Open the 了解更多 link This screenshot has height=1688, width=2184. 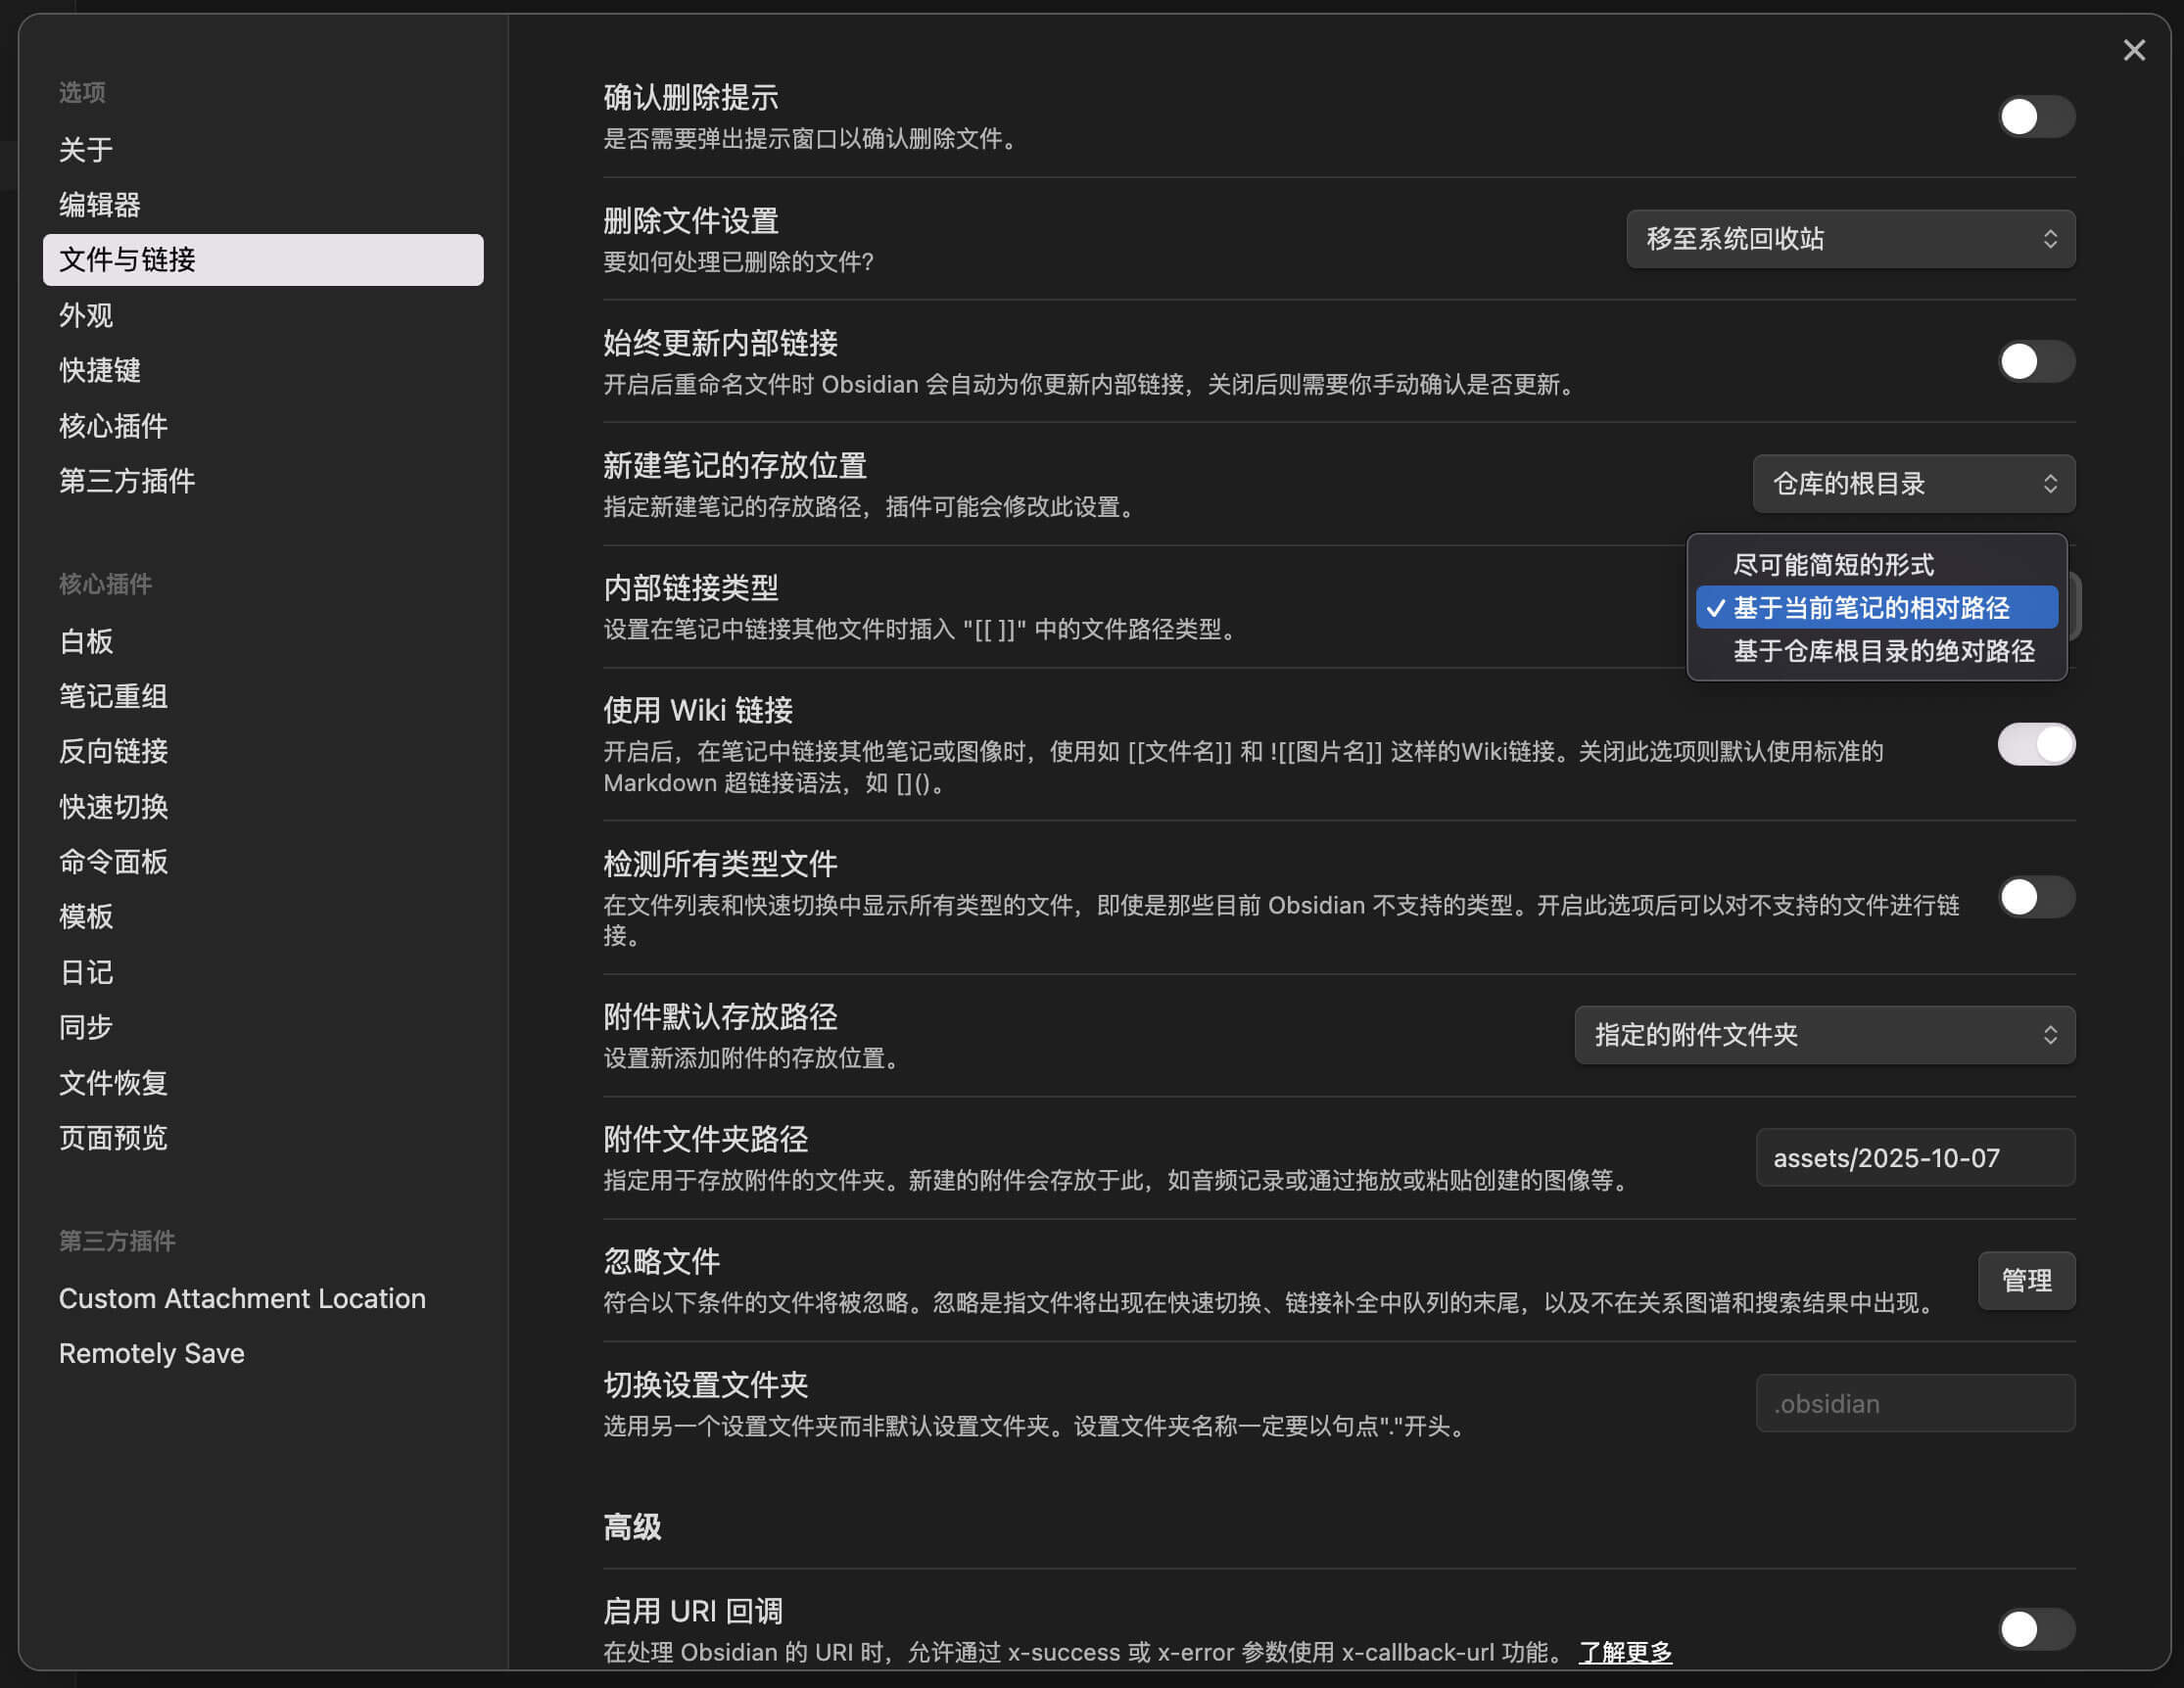coord(1625,1652)
